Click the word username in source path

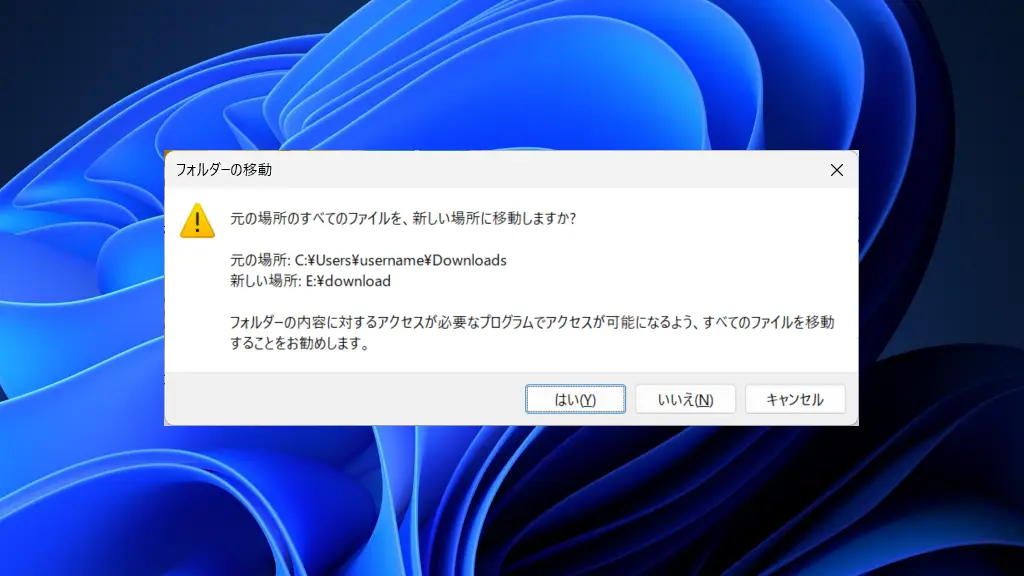pyautogui.click(x=391, y=260)
